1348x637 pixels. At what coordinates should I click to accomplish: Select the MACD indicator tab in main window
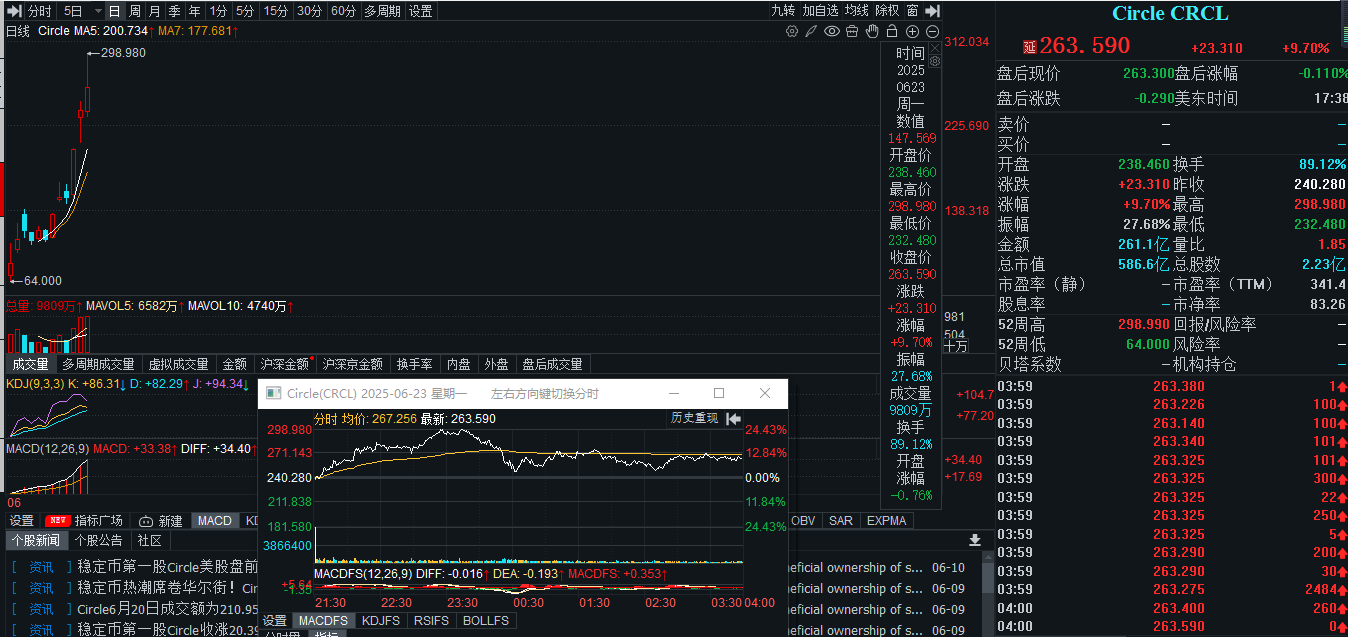(215, 521)
